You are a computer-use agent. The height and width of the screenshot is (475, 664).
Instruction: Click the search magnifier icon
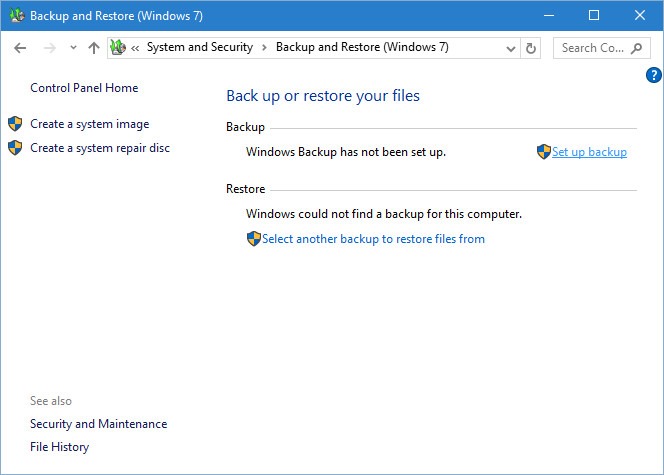[636, 48]
